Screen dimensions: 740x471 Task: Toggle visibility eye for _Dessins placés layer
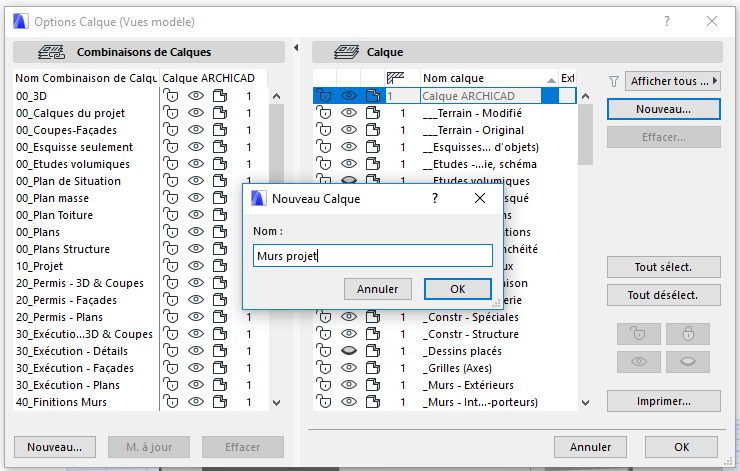click(x=349, y=351)
